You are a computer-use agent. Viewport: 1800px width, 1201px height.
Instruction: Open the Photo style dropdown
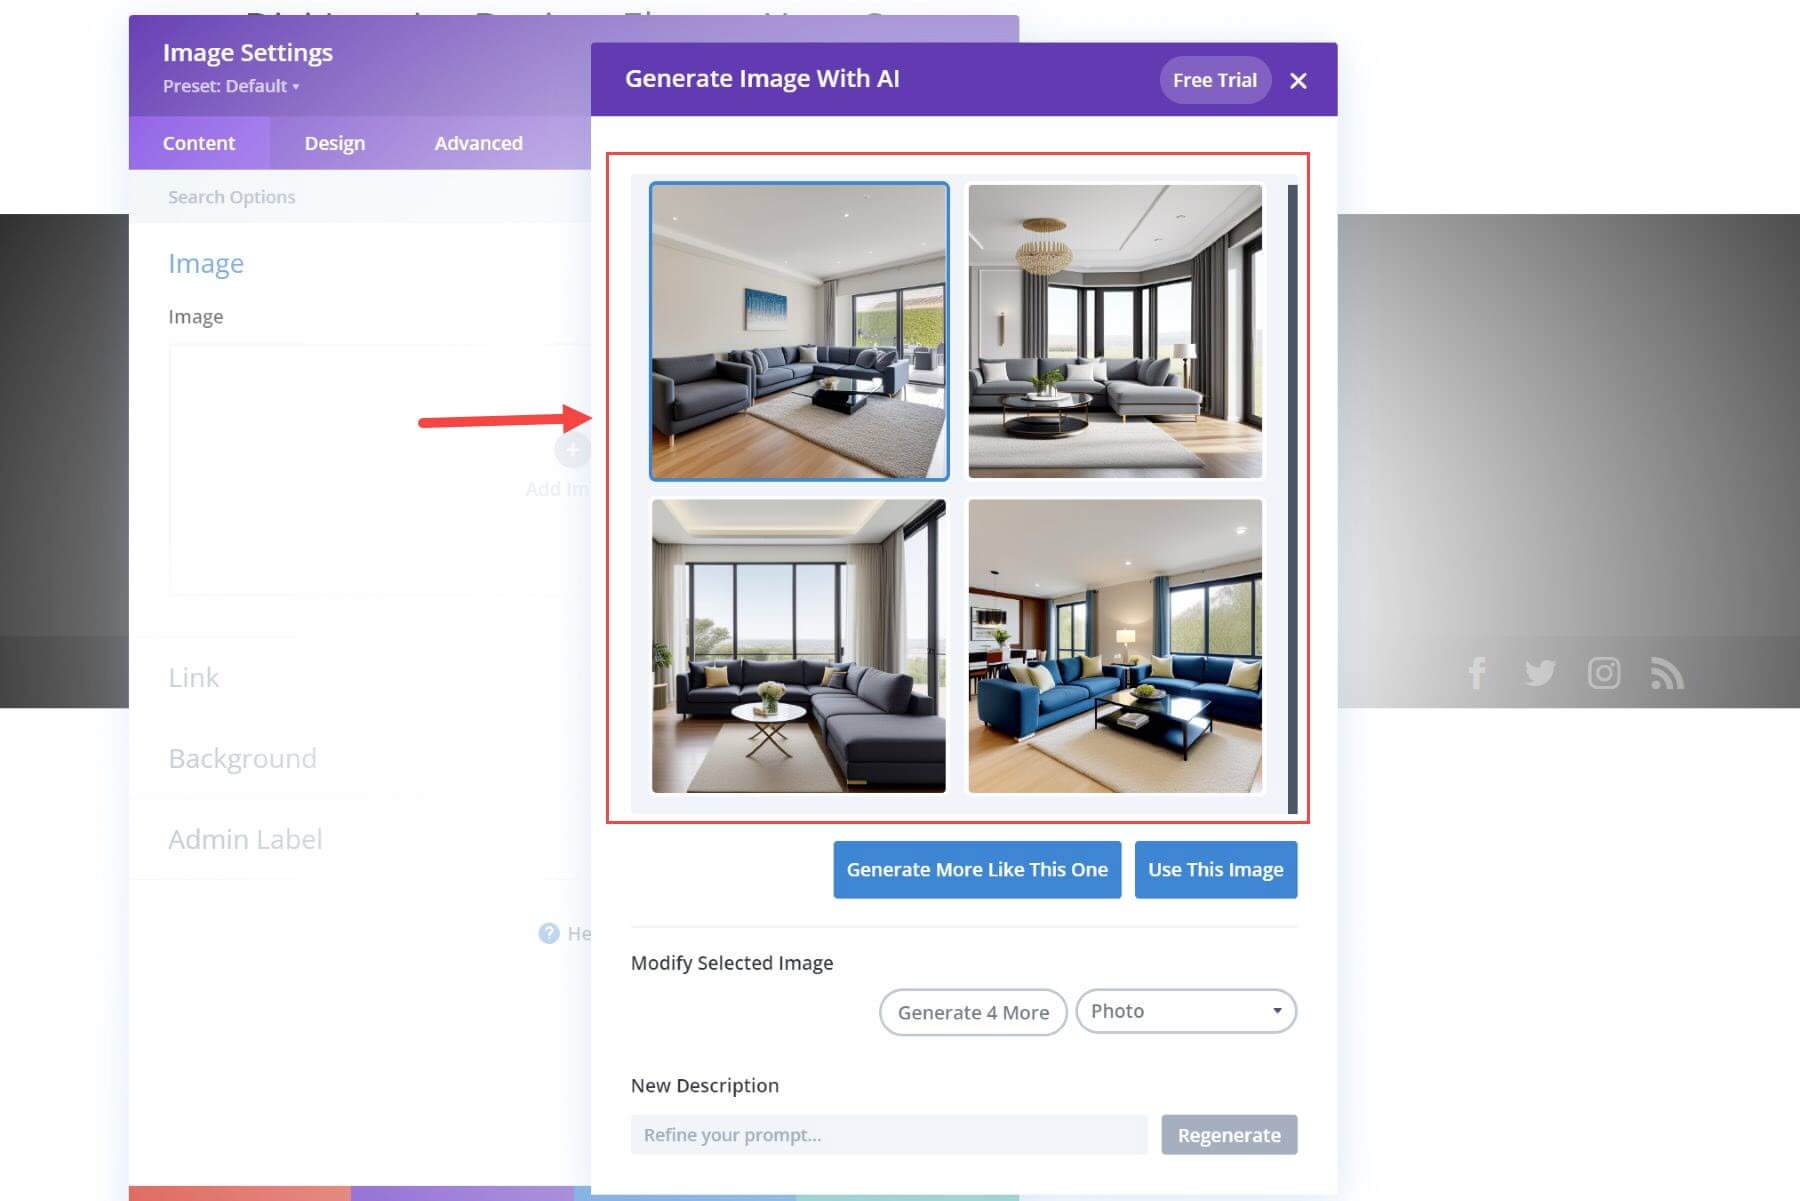pos(1186,1011)
